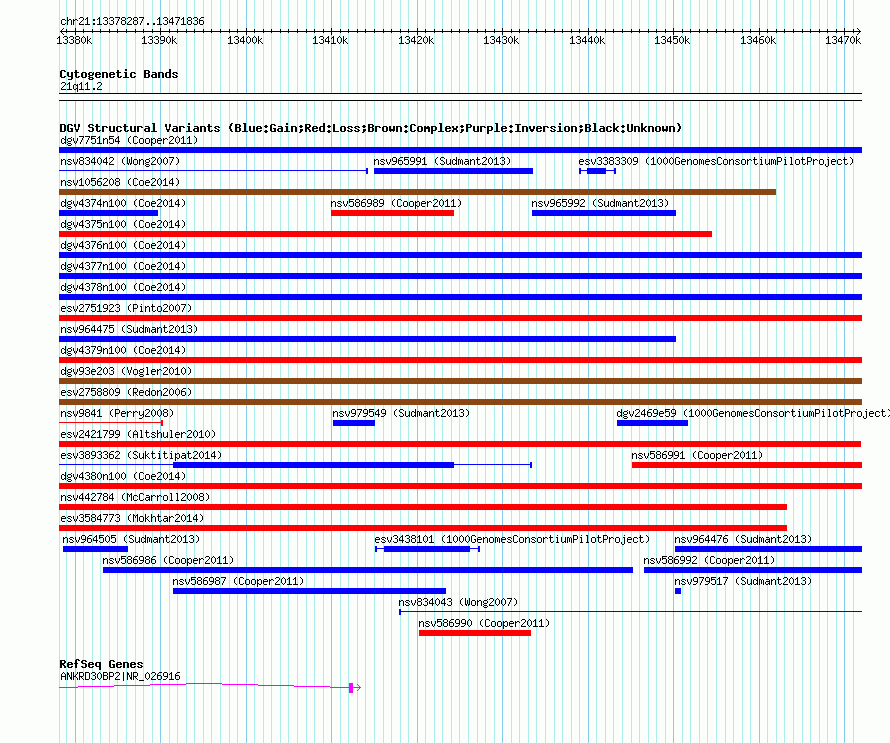Viewport: 890px width, 743px height.
Task: Click the ANKRD30BP2 magenta exon arrow
Action: coord(355,688)
